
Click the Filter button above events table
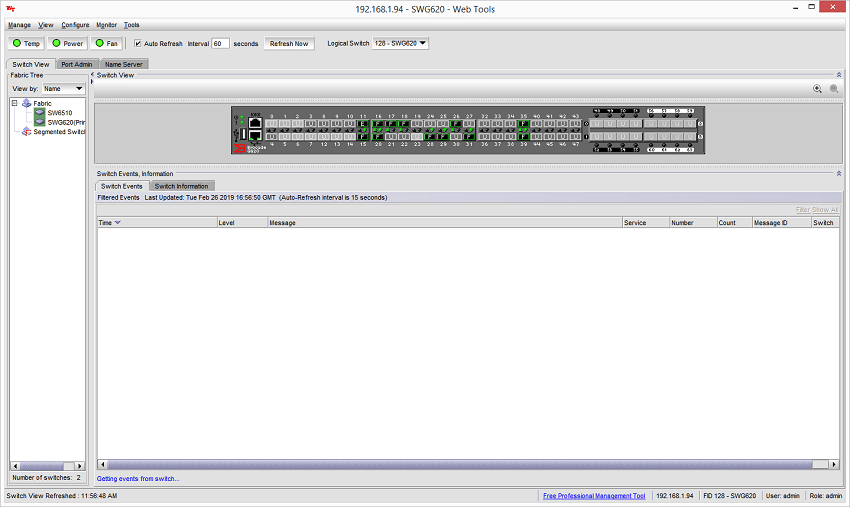point(802,209)
